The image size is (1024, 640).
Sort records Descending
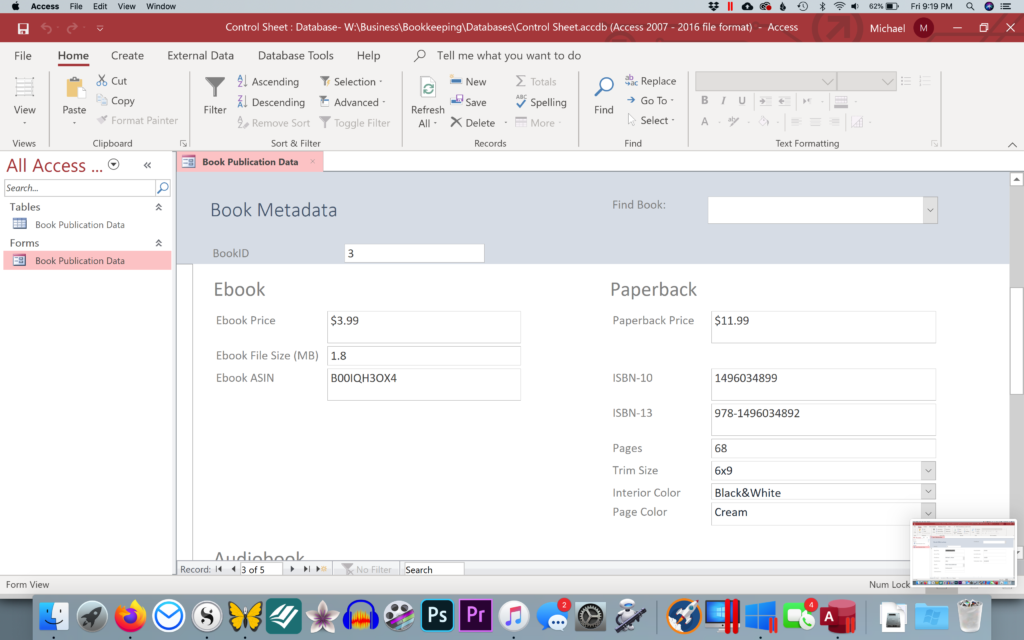pyautogui.click(x=270, y=103)
